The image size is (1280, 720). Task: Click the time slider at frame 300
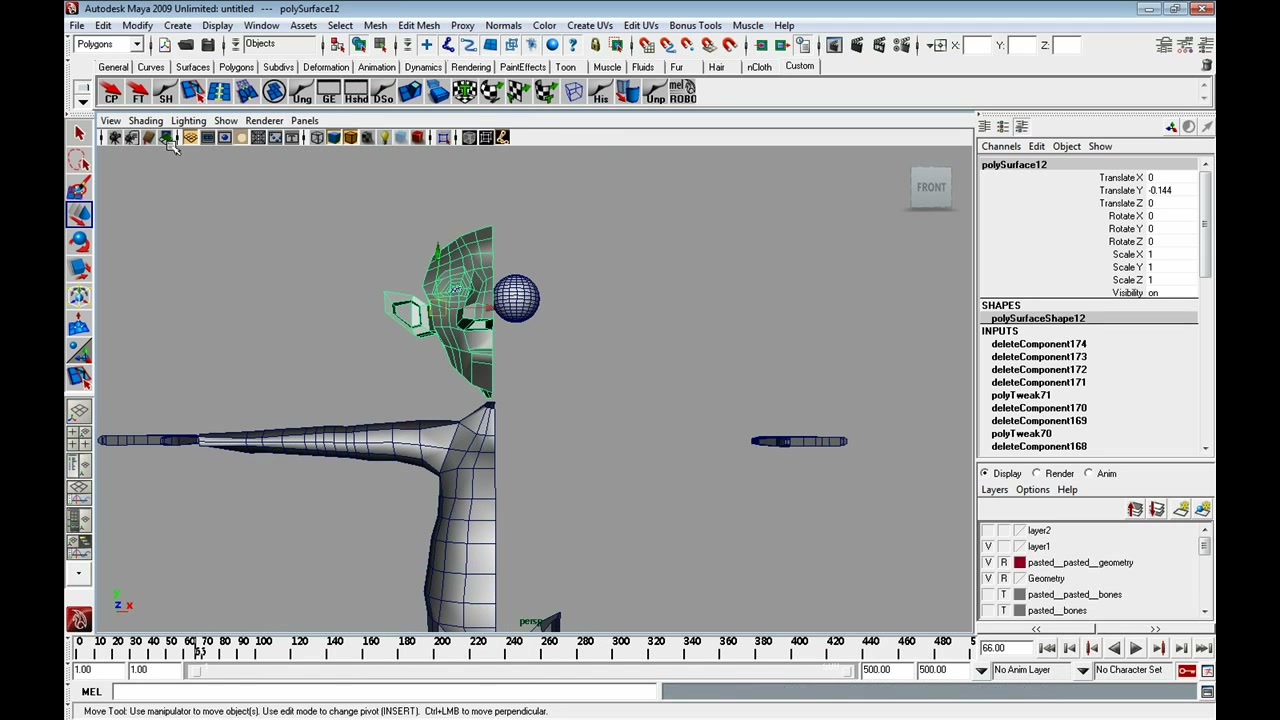pyautogui.click(x=620, y=649)
